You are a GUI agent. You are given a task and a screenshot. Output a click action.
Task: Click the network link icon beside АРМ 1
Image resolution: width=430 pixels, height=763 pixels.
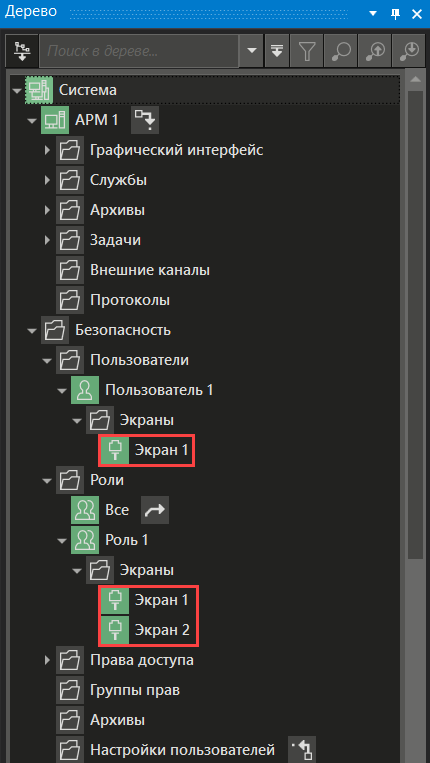pos(145,120)
